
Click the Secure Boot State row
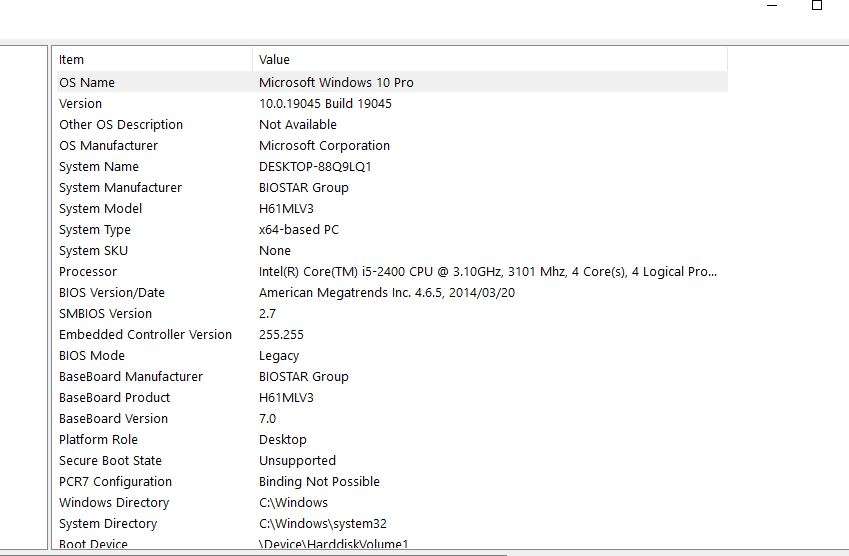tap(110, 461)
